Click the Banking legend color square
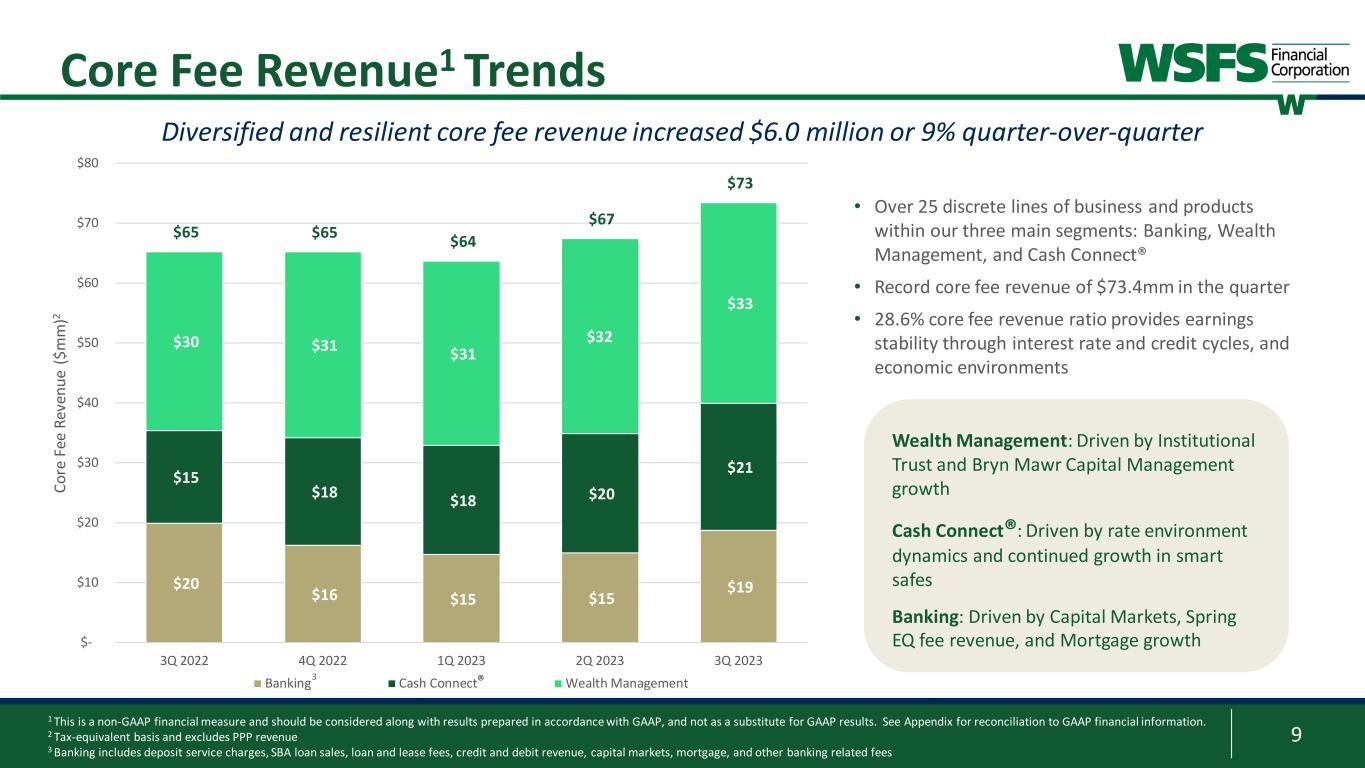The width and height of the screenshot is (1365, 768). pos(258,683)
